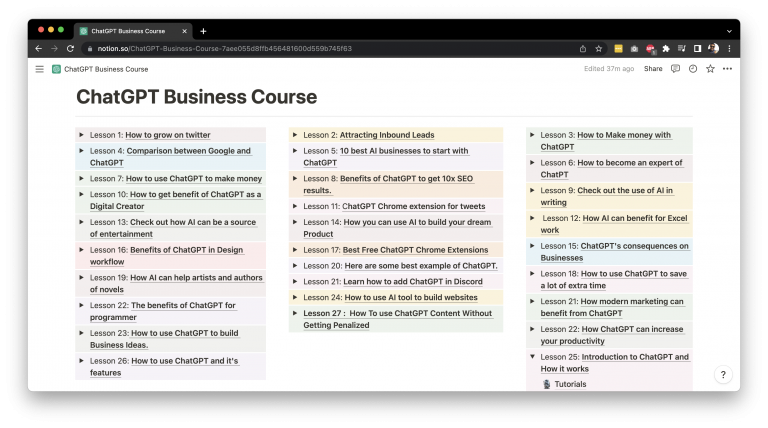Open the Chrome extensions puzzle icon
This screenshot has height=428, width=768.
pos(666,48)
